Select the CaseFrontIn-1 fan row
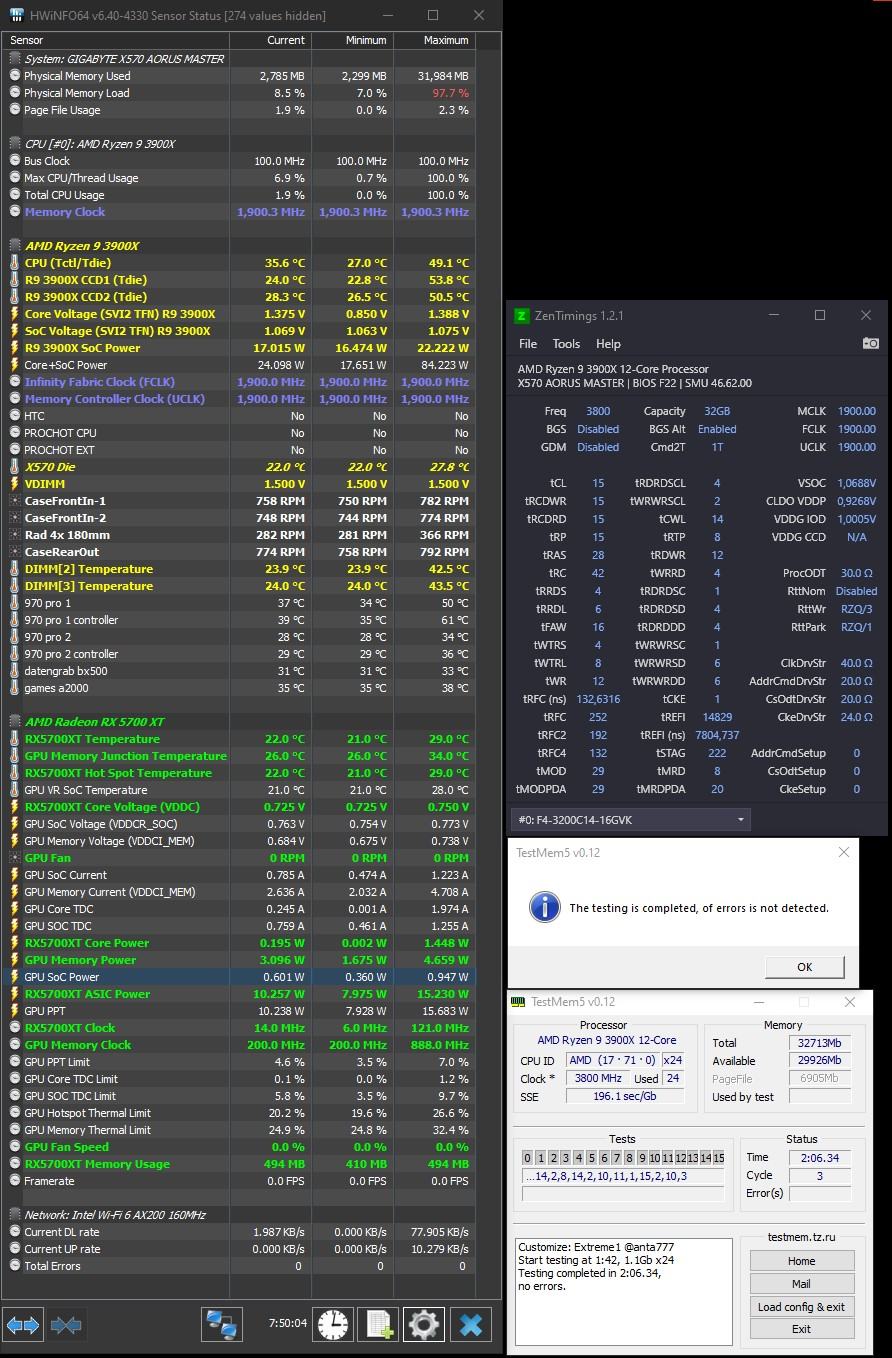Viewport: 892px width, 1358px height. click(238, 501)
